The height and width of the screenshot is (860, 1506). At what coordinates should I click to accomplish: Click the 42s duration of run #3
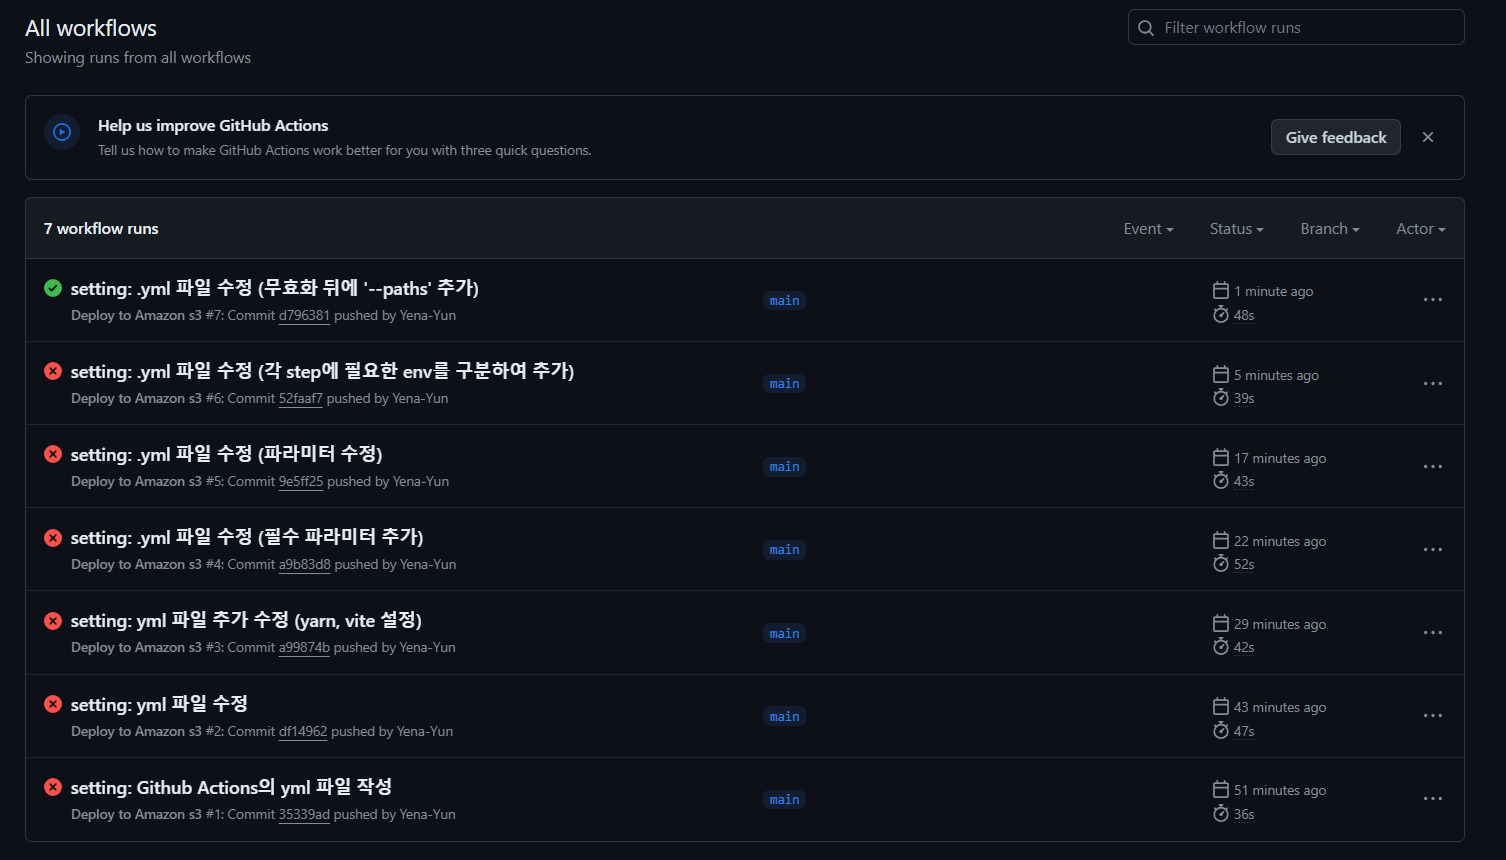(1244, 647)
